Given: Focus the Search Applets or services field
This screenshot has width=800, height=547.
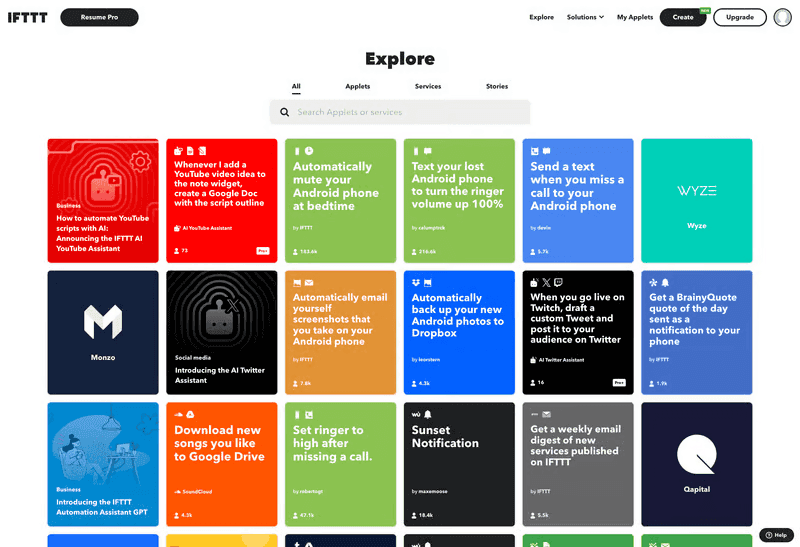Looking at the screenshot, I should click(410, 112).
